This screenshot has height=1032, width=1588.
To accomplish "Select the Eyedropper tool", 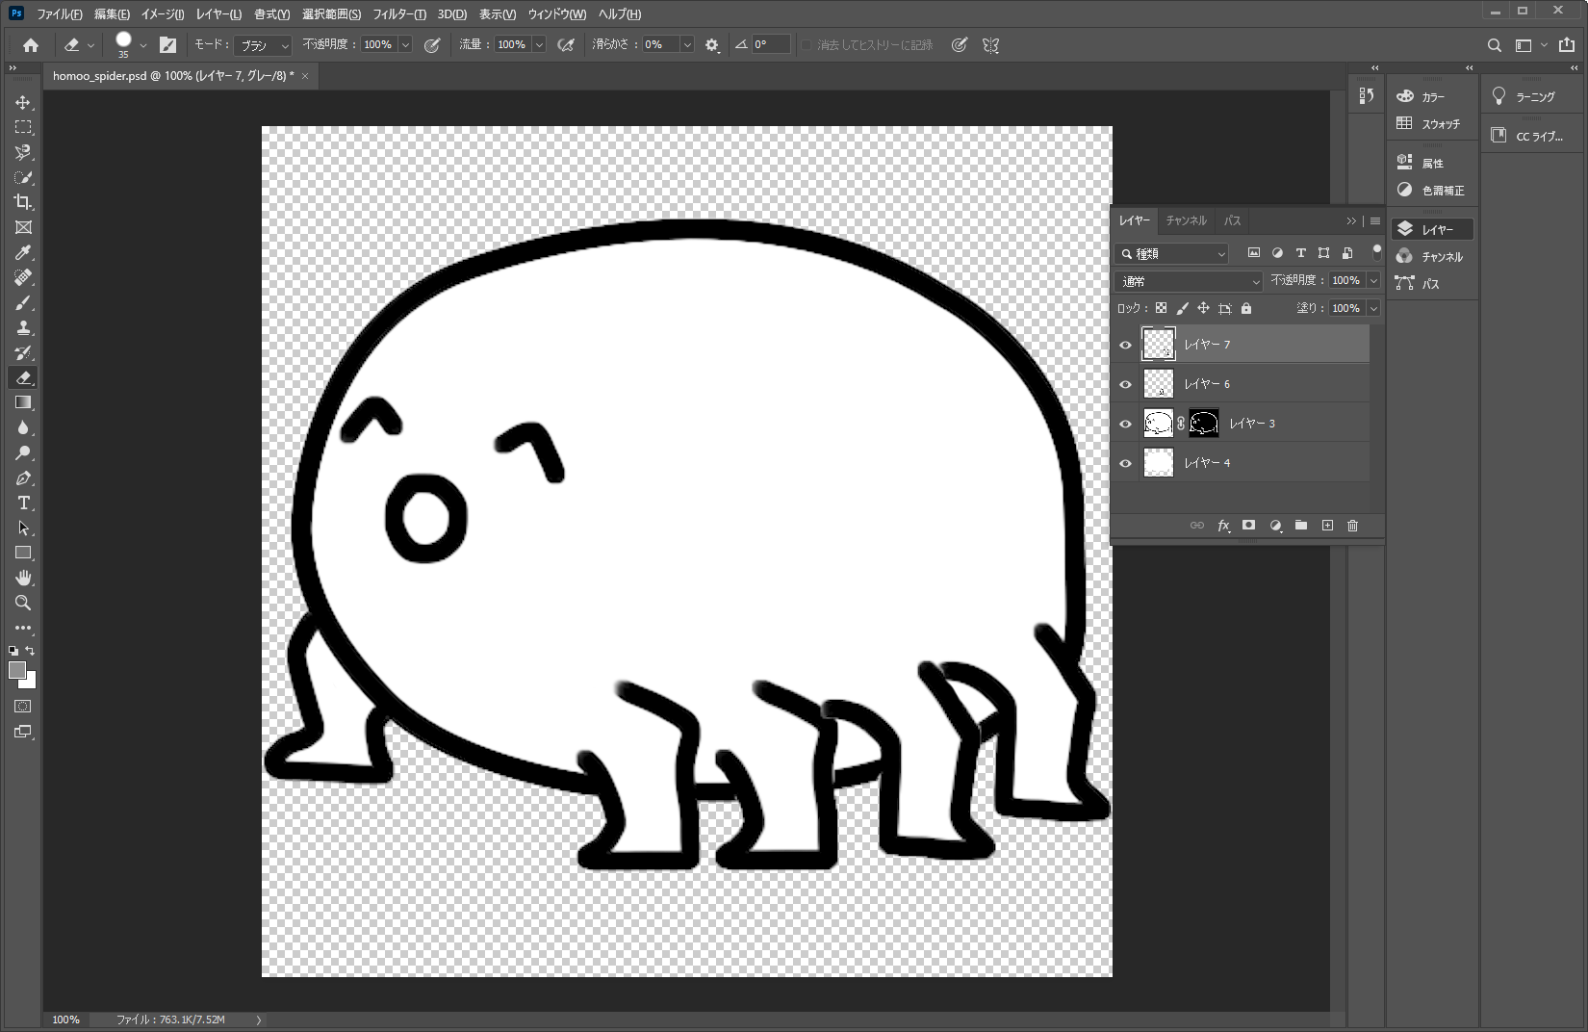I will click(x=23, y=252).
